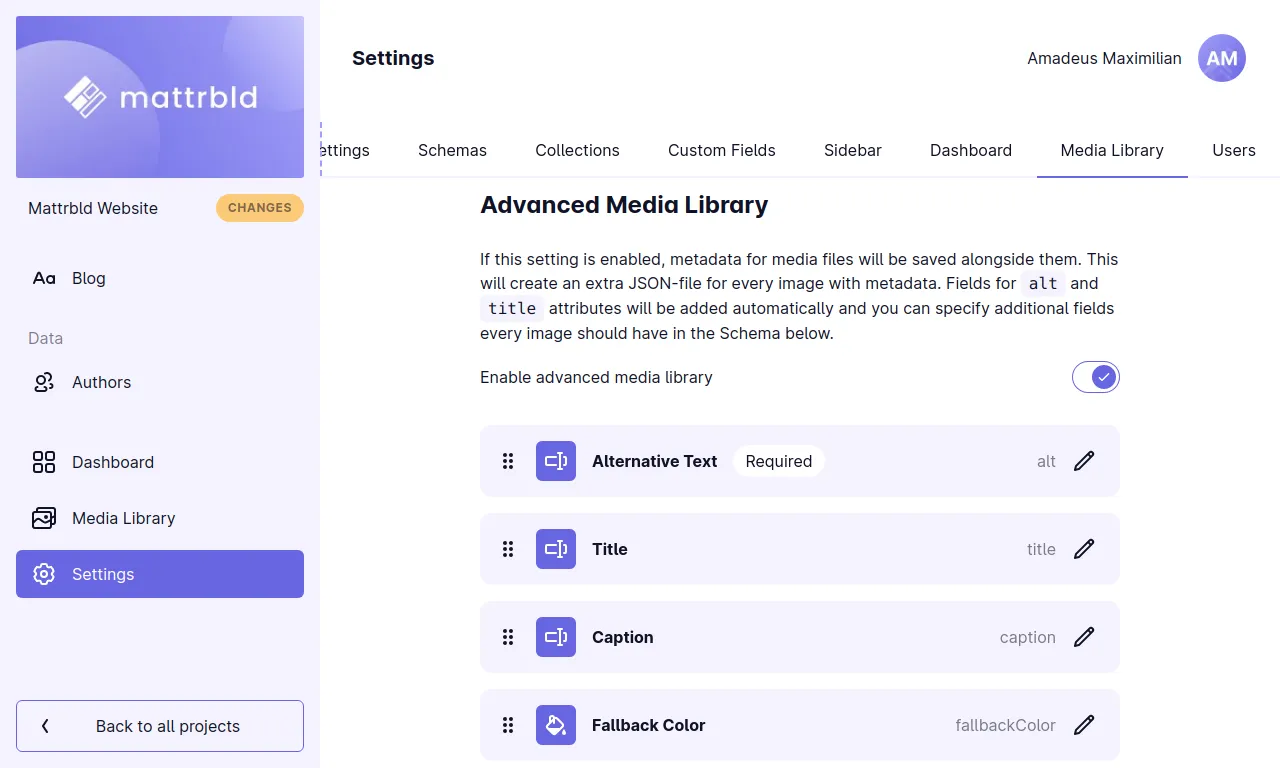Open Settings from the sidebar
This screenshot has height=768, width=1280.
tap(103, 574)
